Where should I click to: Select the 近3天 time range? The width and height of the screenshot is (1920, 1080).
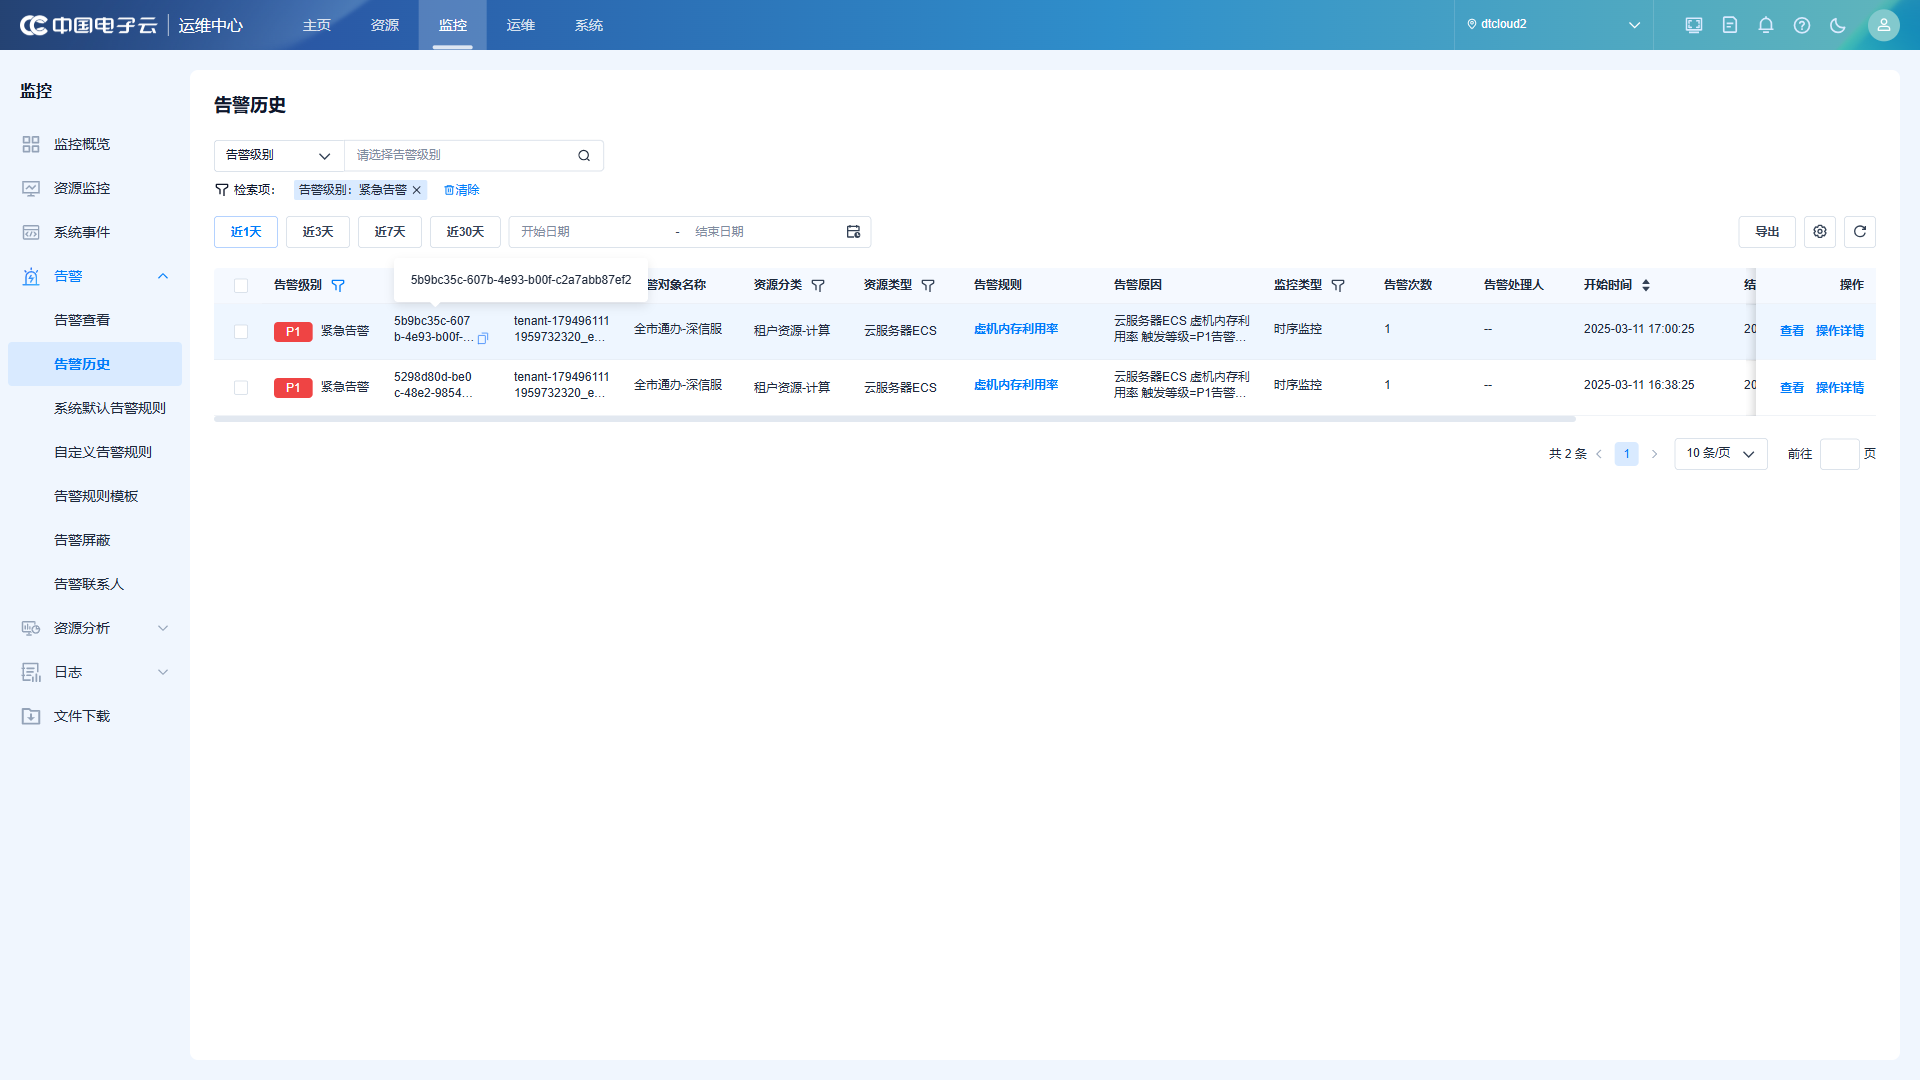coord(318,232)
